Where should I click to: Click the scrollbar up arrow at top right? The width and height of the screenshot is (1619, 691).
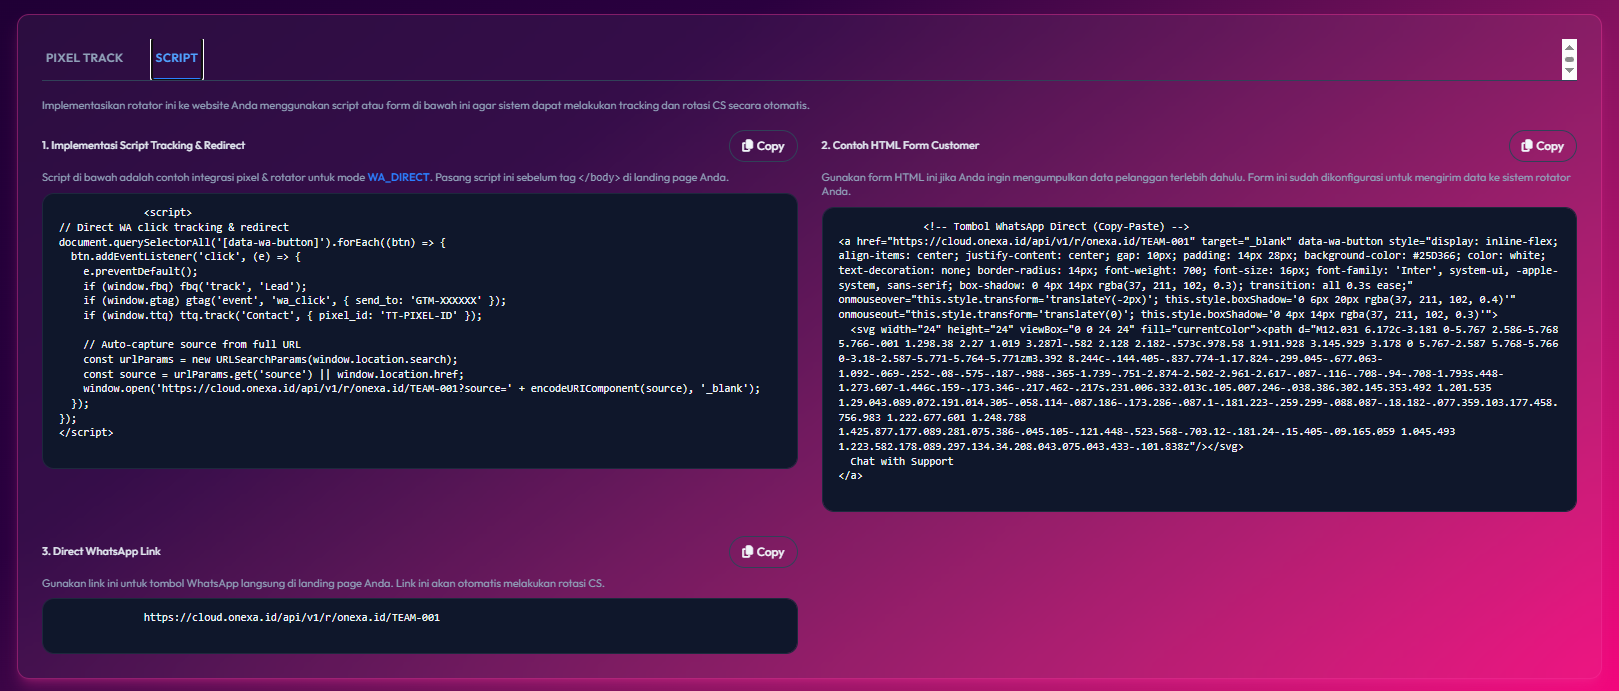(x=1569, y=47)
